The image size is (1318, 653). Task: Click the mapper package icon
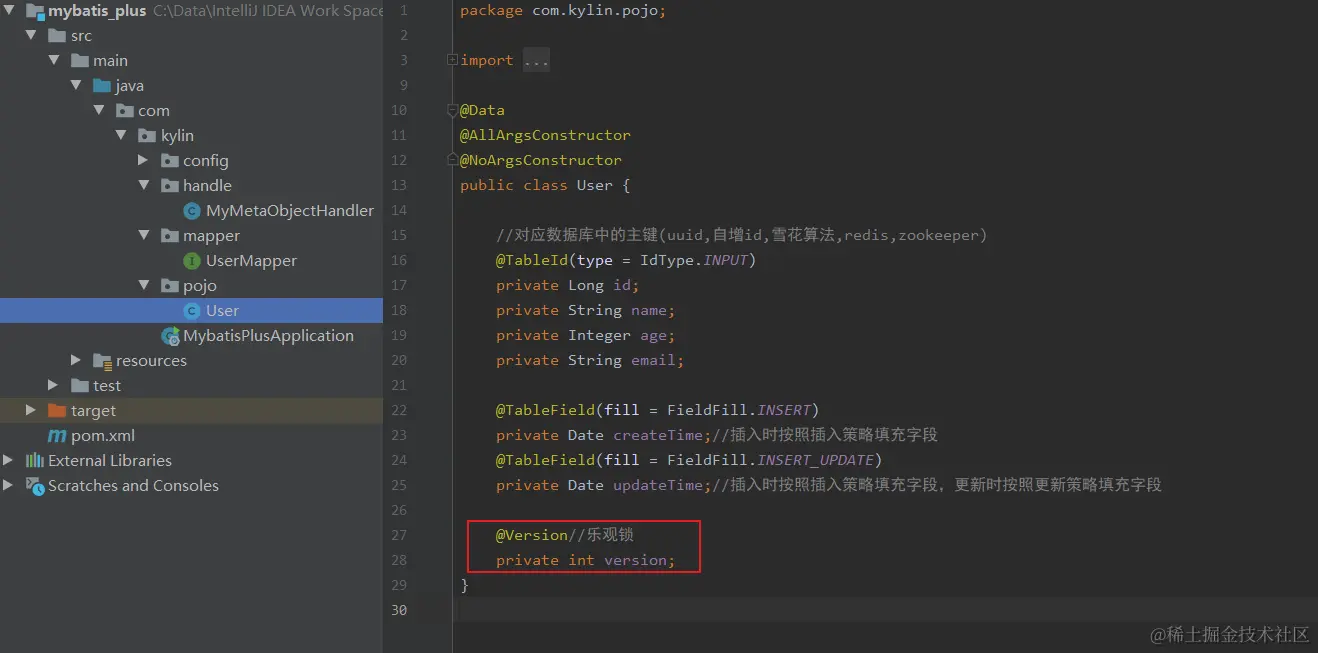pos(170,236)
